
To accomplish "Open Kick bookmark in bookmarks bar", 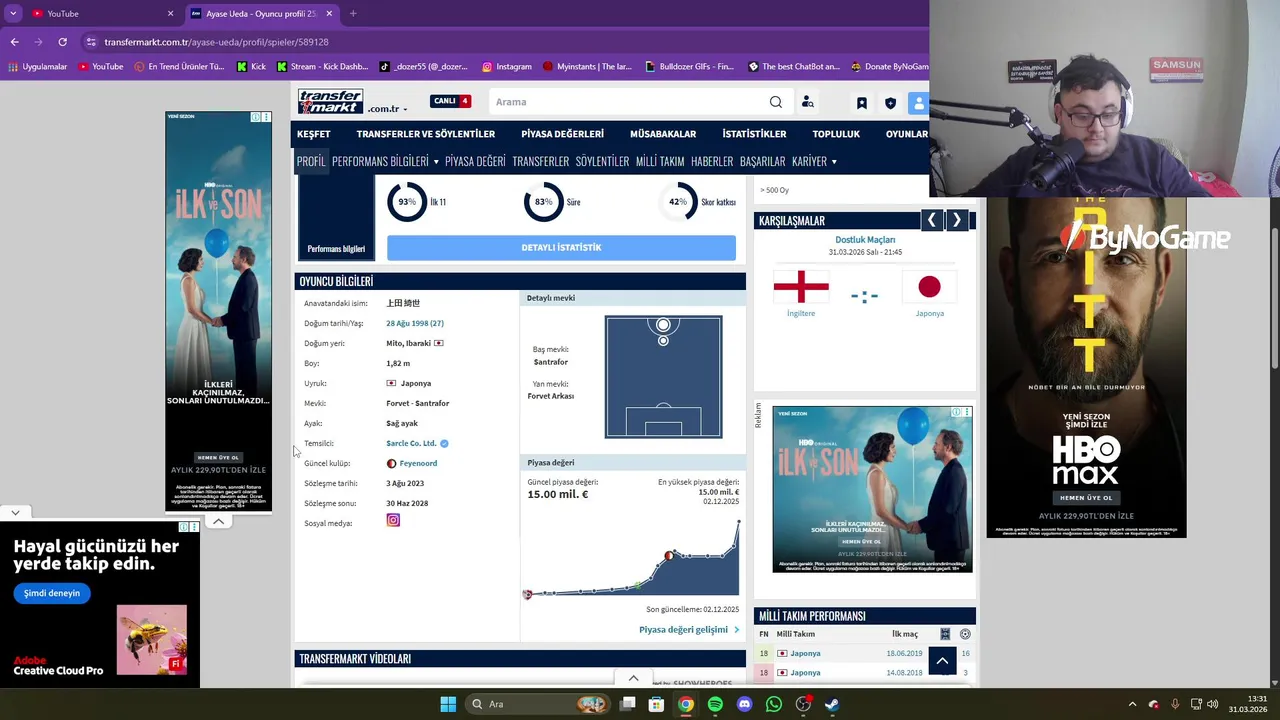I will (x=251, y=67).
